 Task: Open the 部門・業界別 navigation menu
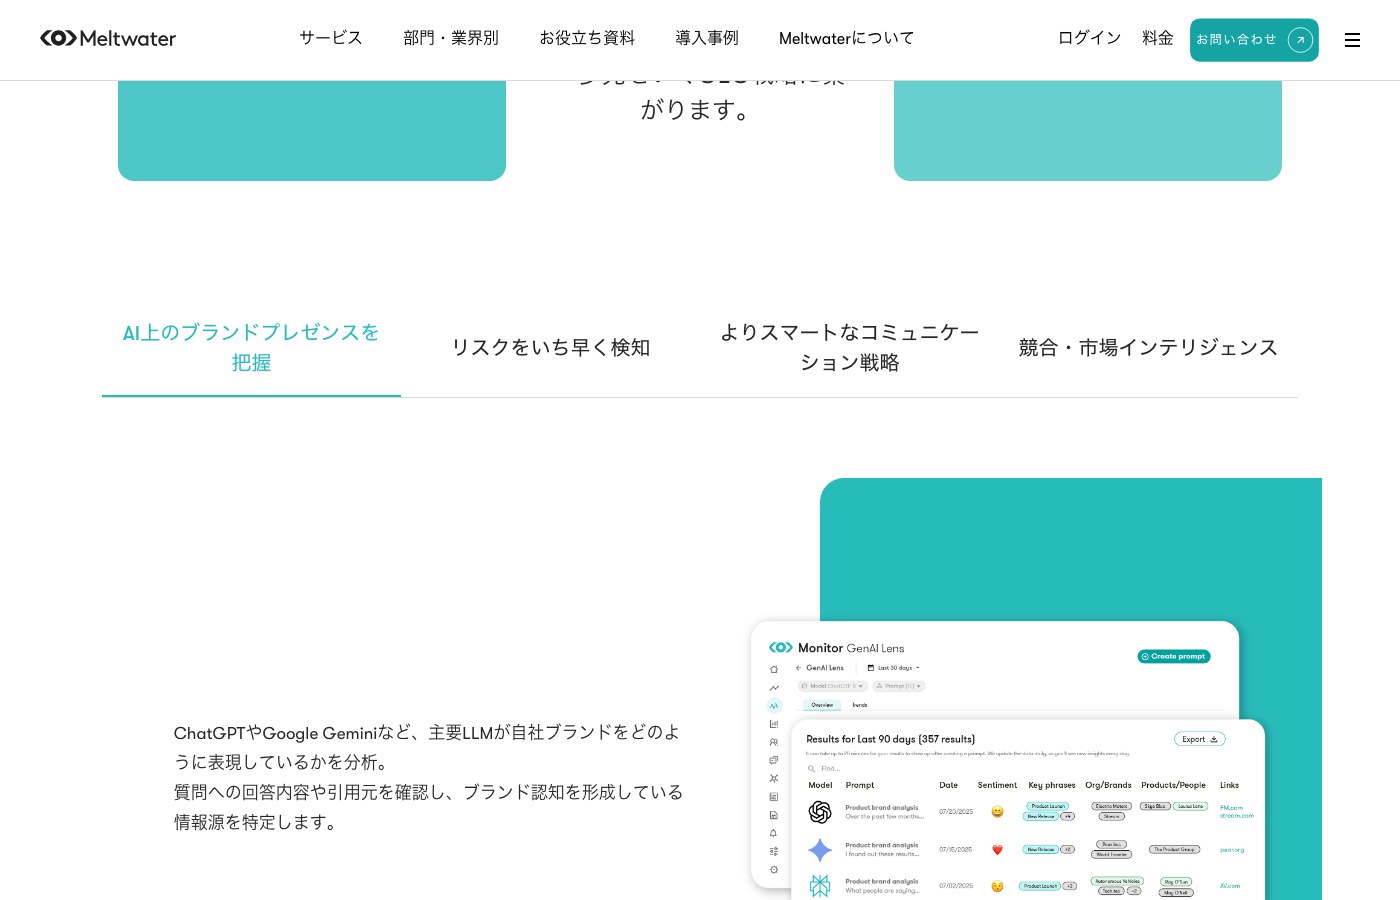(x=451, y=38)
